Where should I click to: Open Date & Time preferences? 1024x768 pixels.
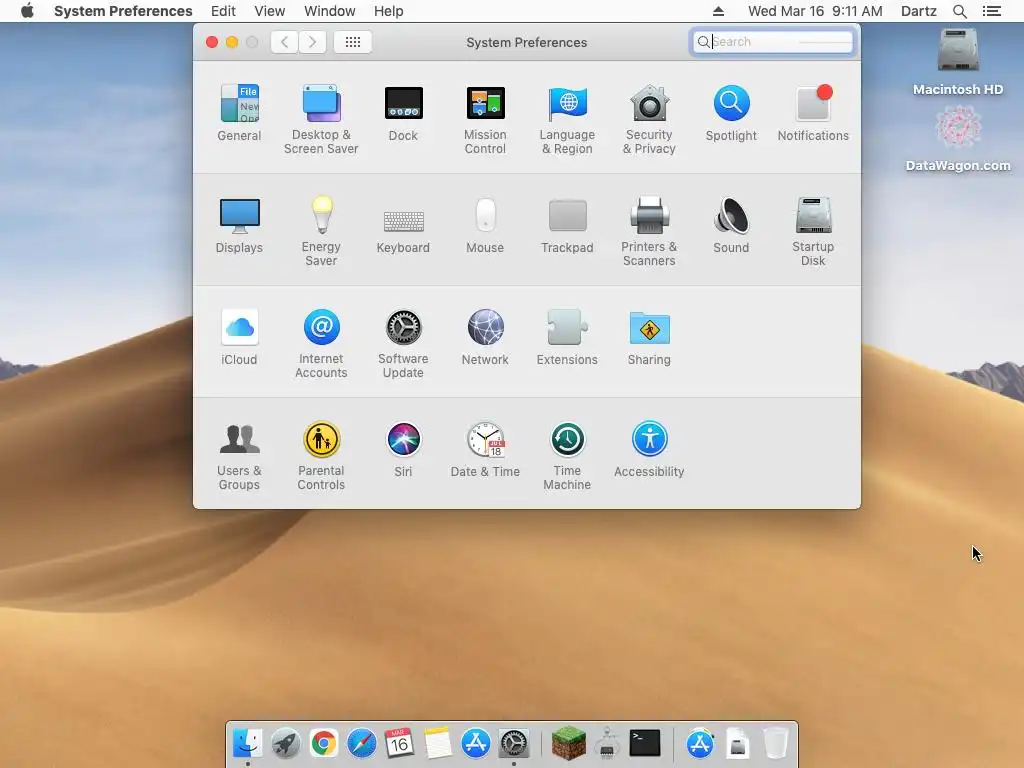(x=485, y=449)
